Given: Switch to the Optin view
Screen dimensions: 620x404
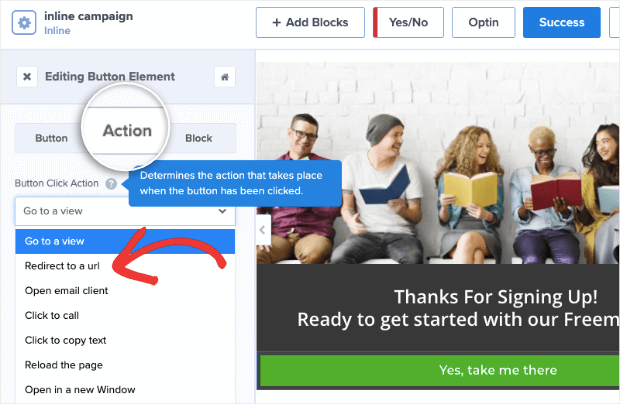Looking at the screenshot, I should (x=484, y=23).
